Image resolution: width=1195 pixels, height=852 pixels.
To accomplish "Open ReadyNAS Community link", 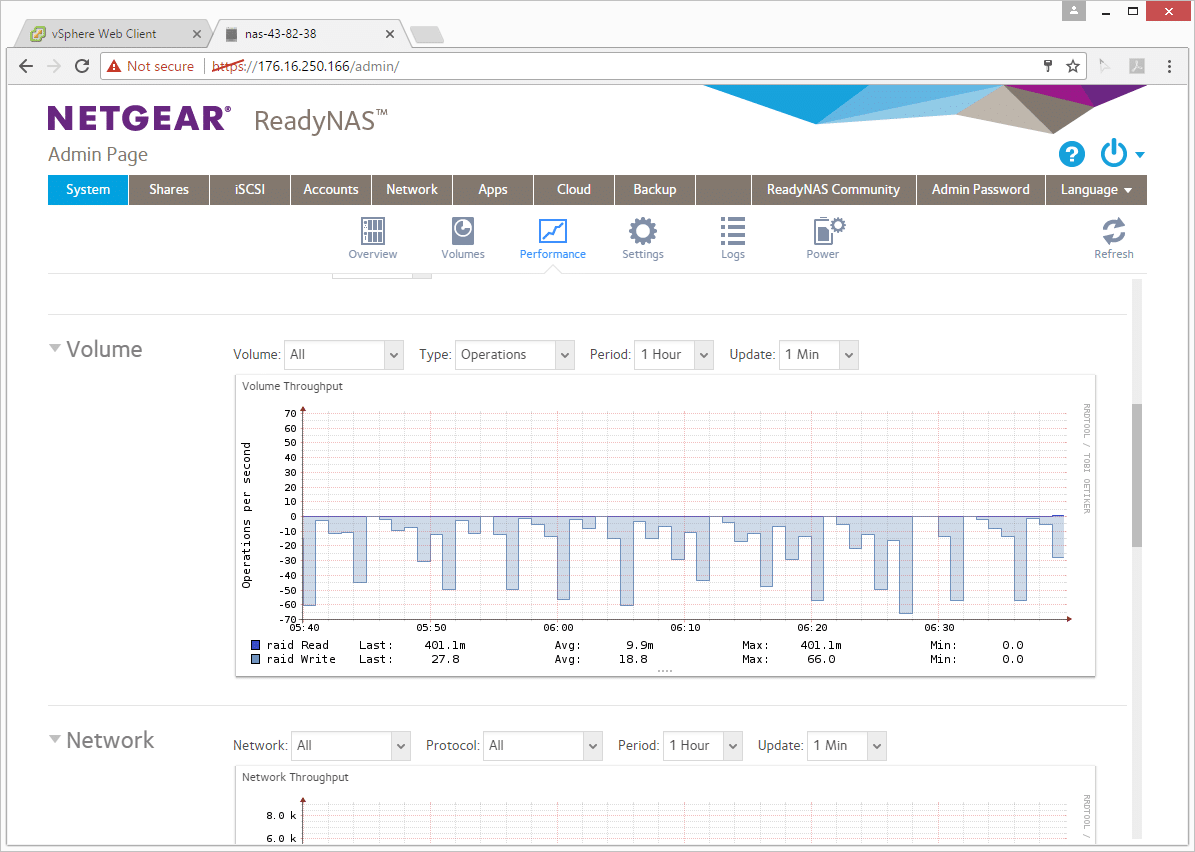I will [833, 190].
